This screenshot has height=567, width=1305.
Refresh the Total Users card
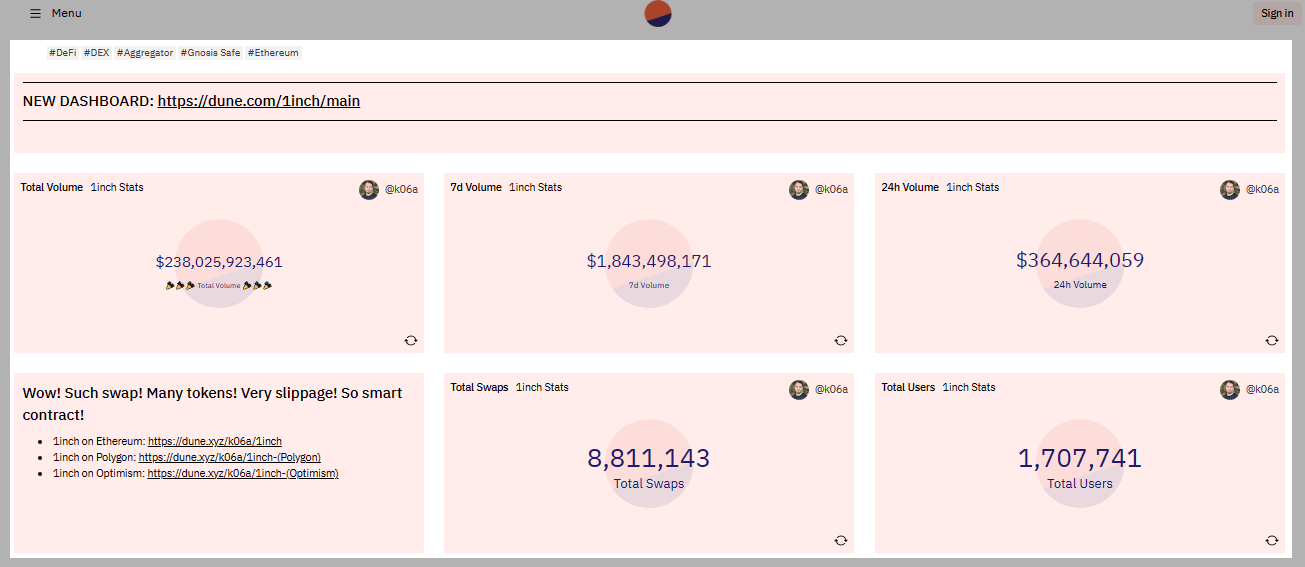tap(1272, 540)
